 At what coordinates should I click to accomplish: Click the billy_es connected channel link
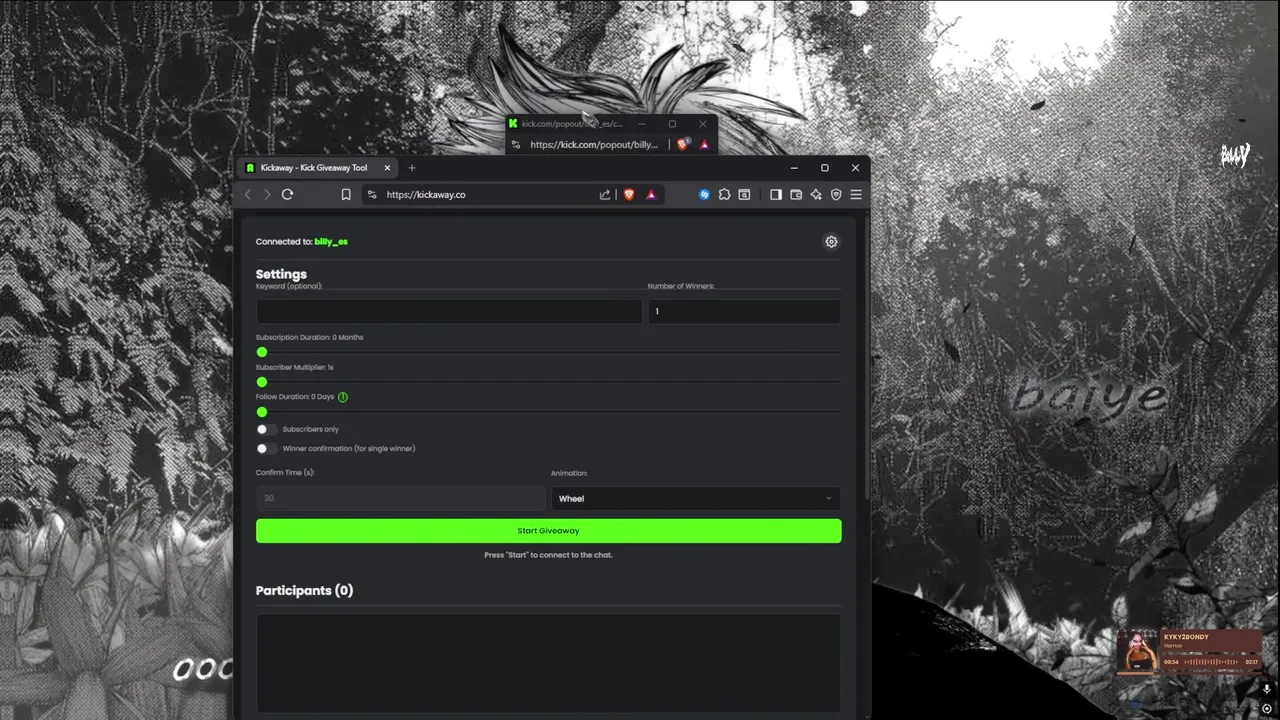[331, 242]
